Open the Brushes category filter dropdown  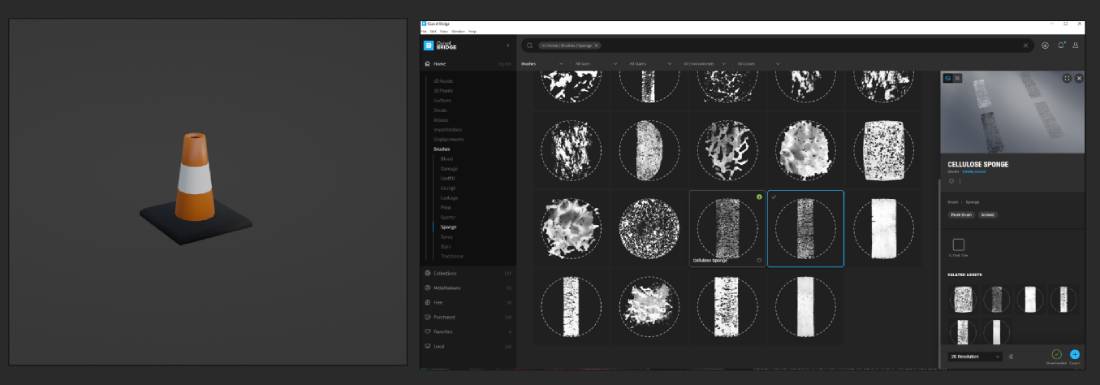pyautogui.click(x=542, y=64)
